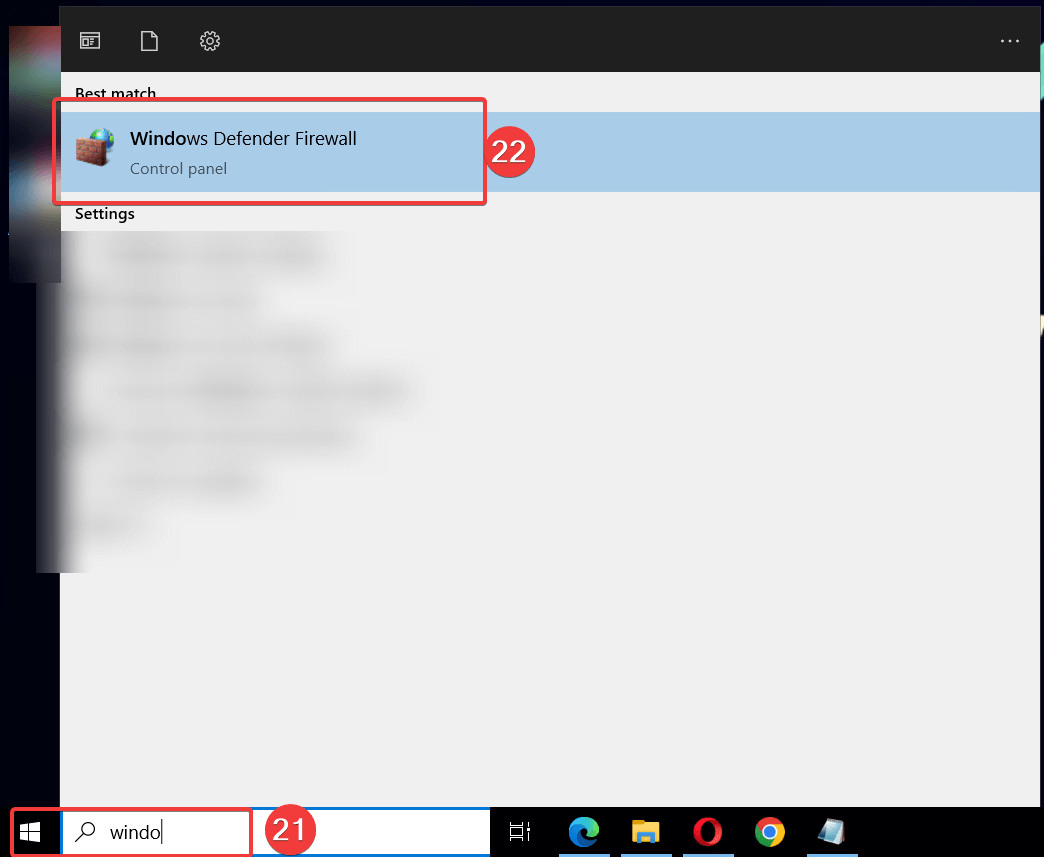Launch Opera browser from the taskbar
Viewport: 1044px width, 857px height.
[707, 832]
